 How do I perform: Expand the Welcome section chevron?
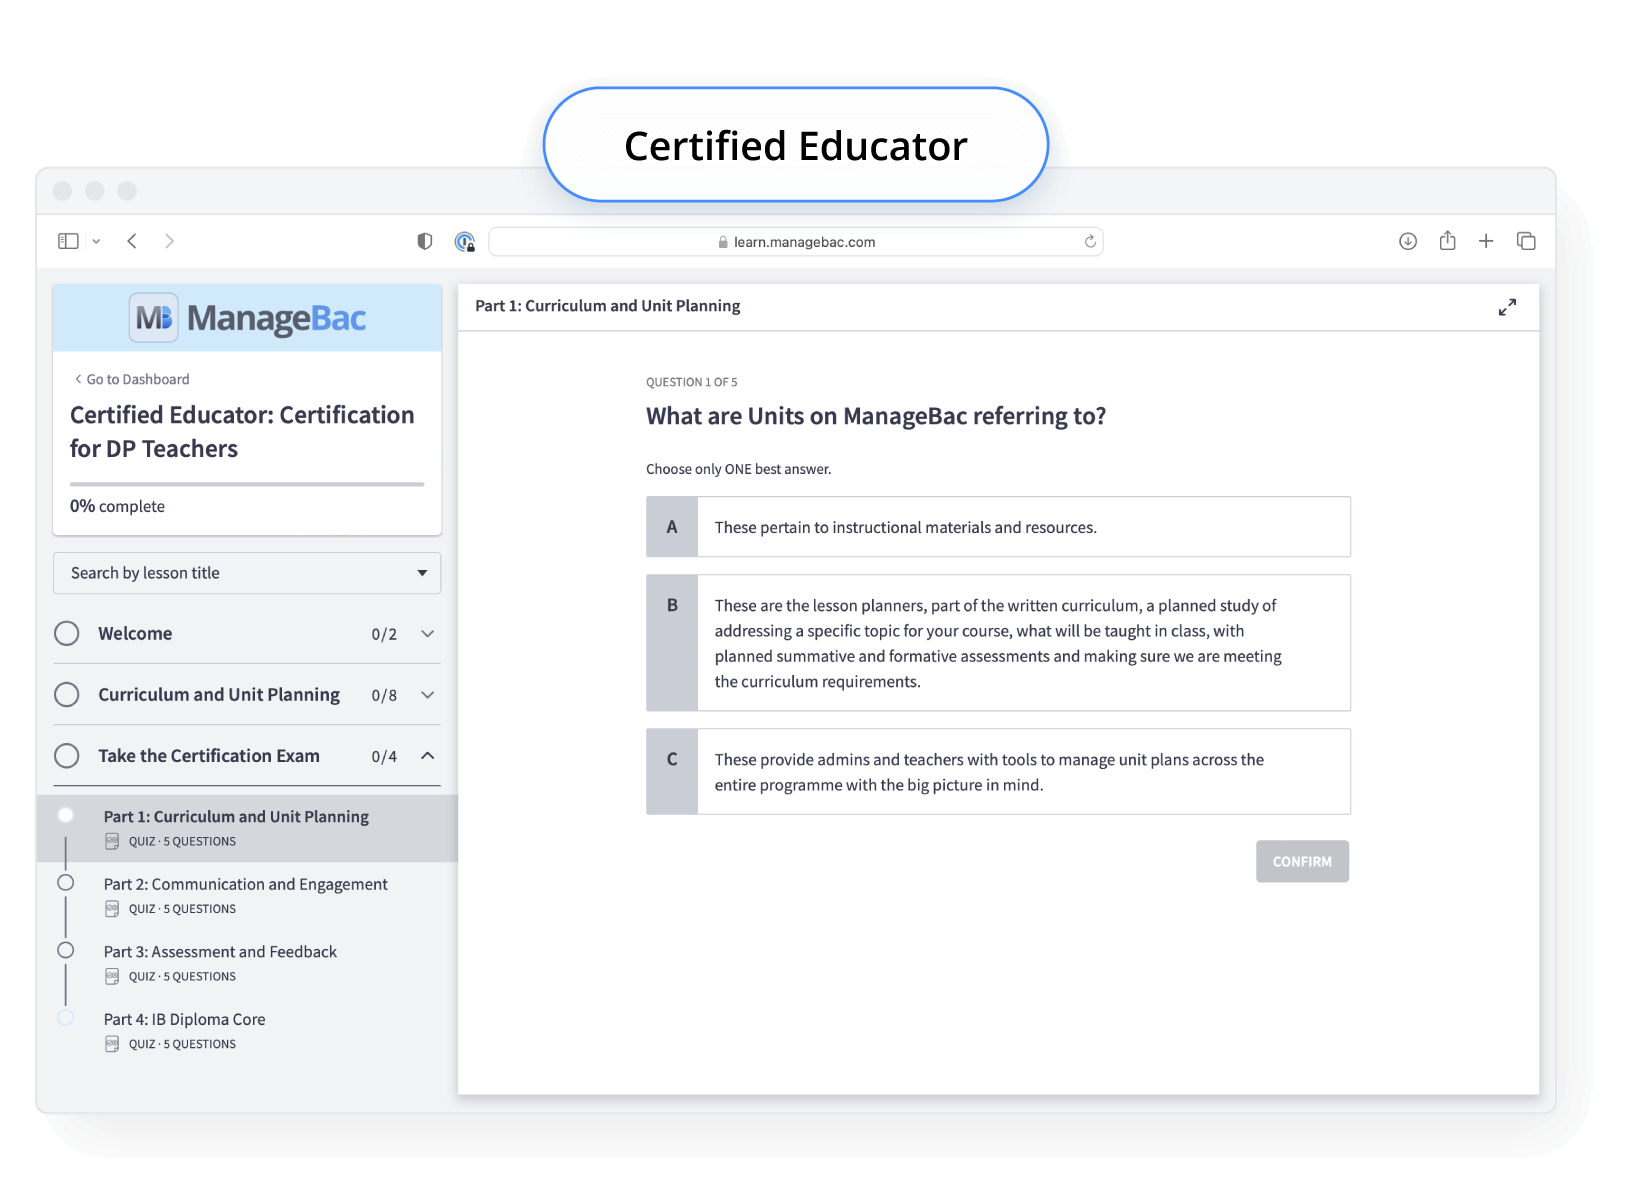428,634
